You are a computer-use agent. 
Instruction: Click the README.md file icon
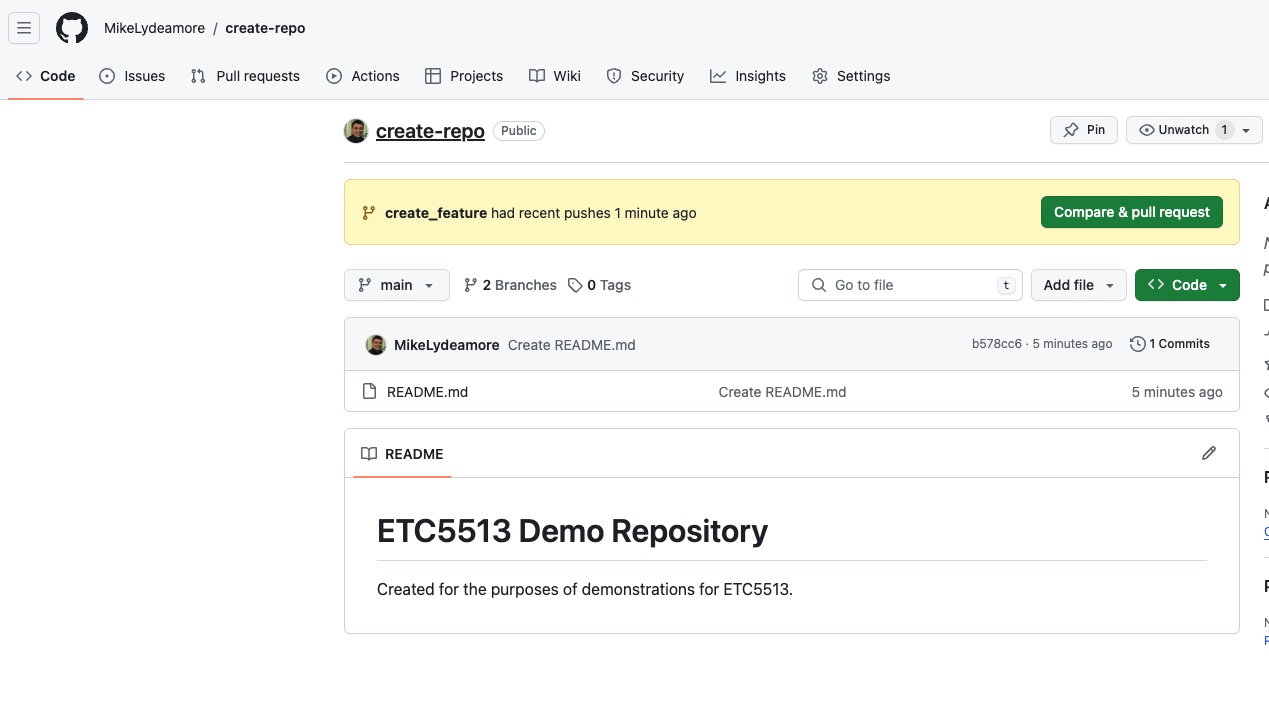(x=369, y=392)
